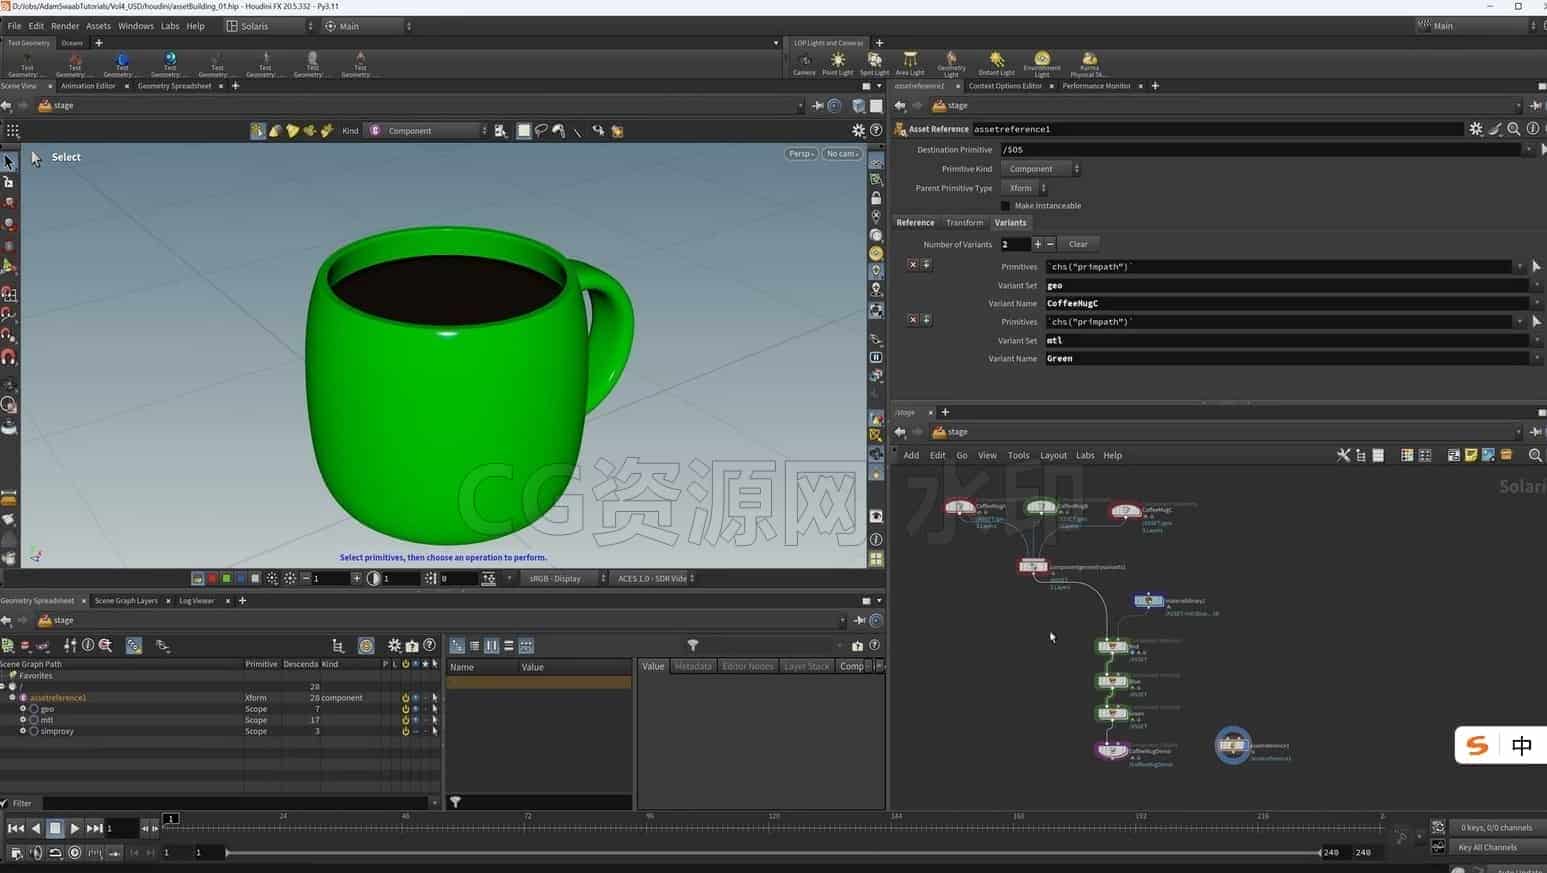Add a Camera from the shelf
1547x873 pixels.
[804, 64]
